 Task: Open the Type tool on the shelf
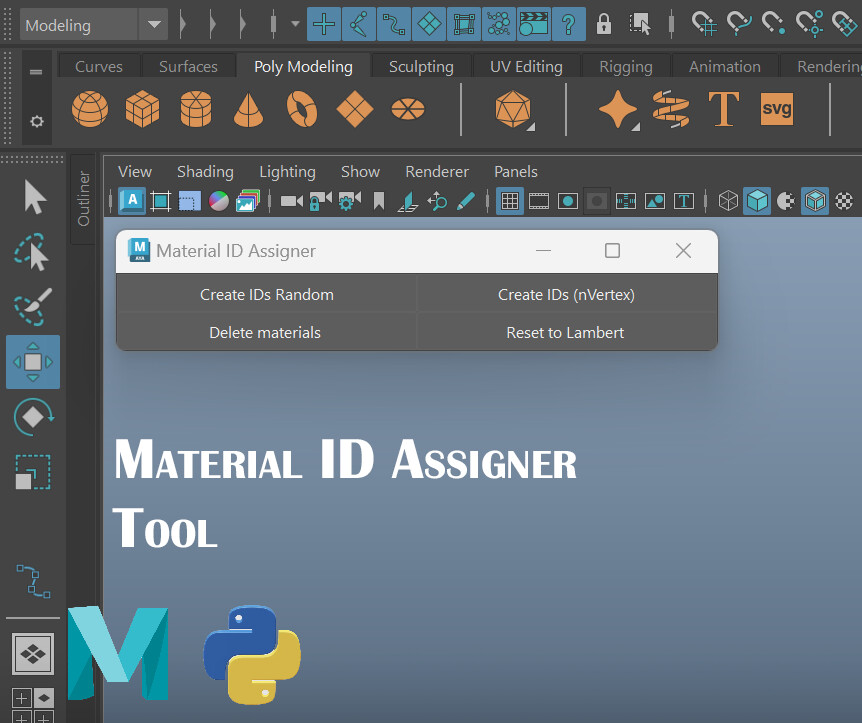tap(723, 110)
